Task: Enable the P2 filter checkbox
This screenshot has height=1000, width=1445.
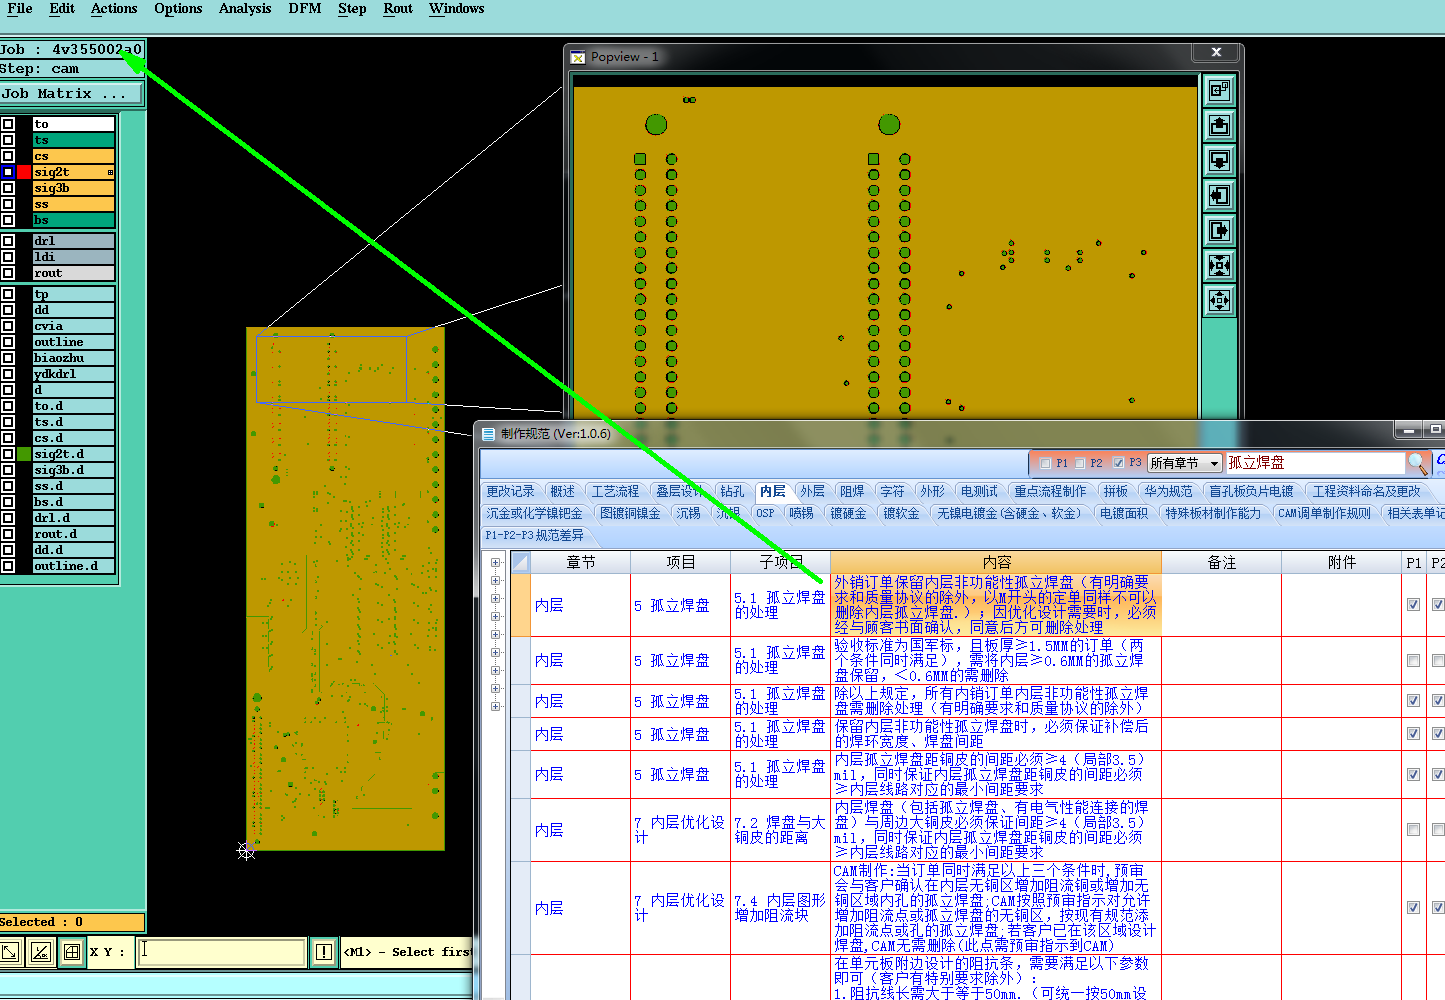Action: point(1080,463)
